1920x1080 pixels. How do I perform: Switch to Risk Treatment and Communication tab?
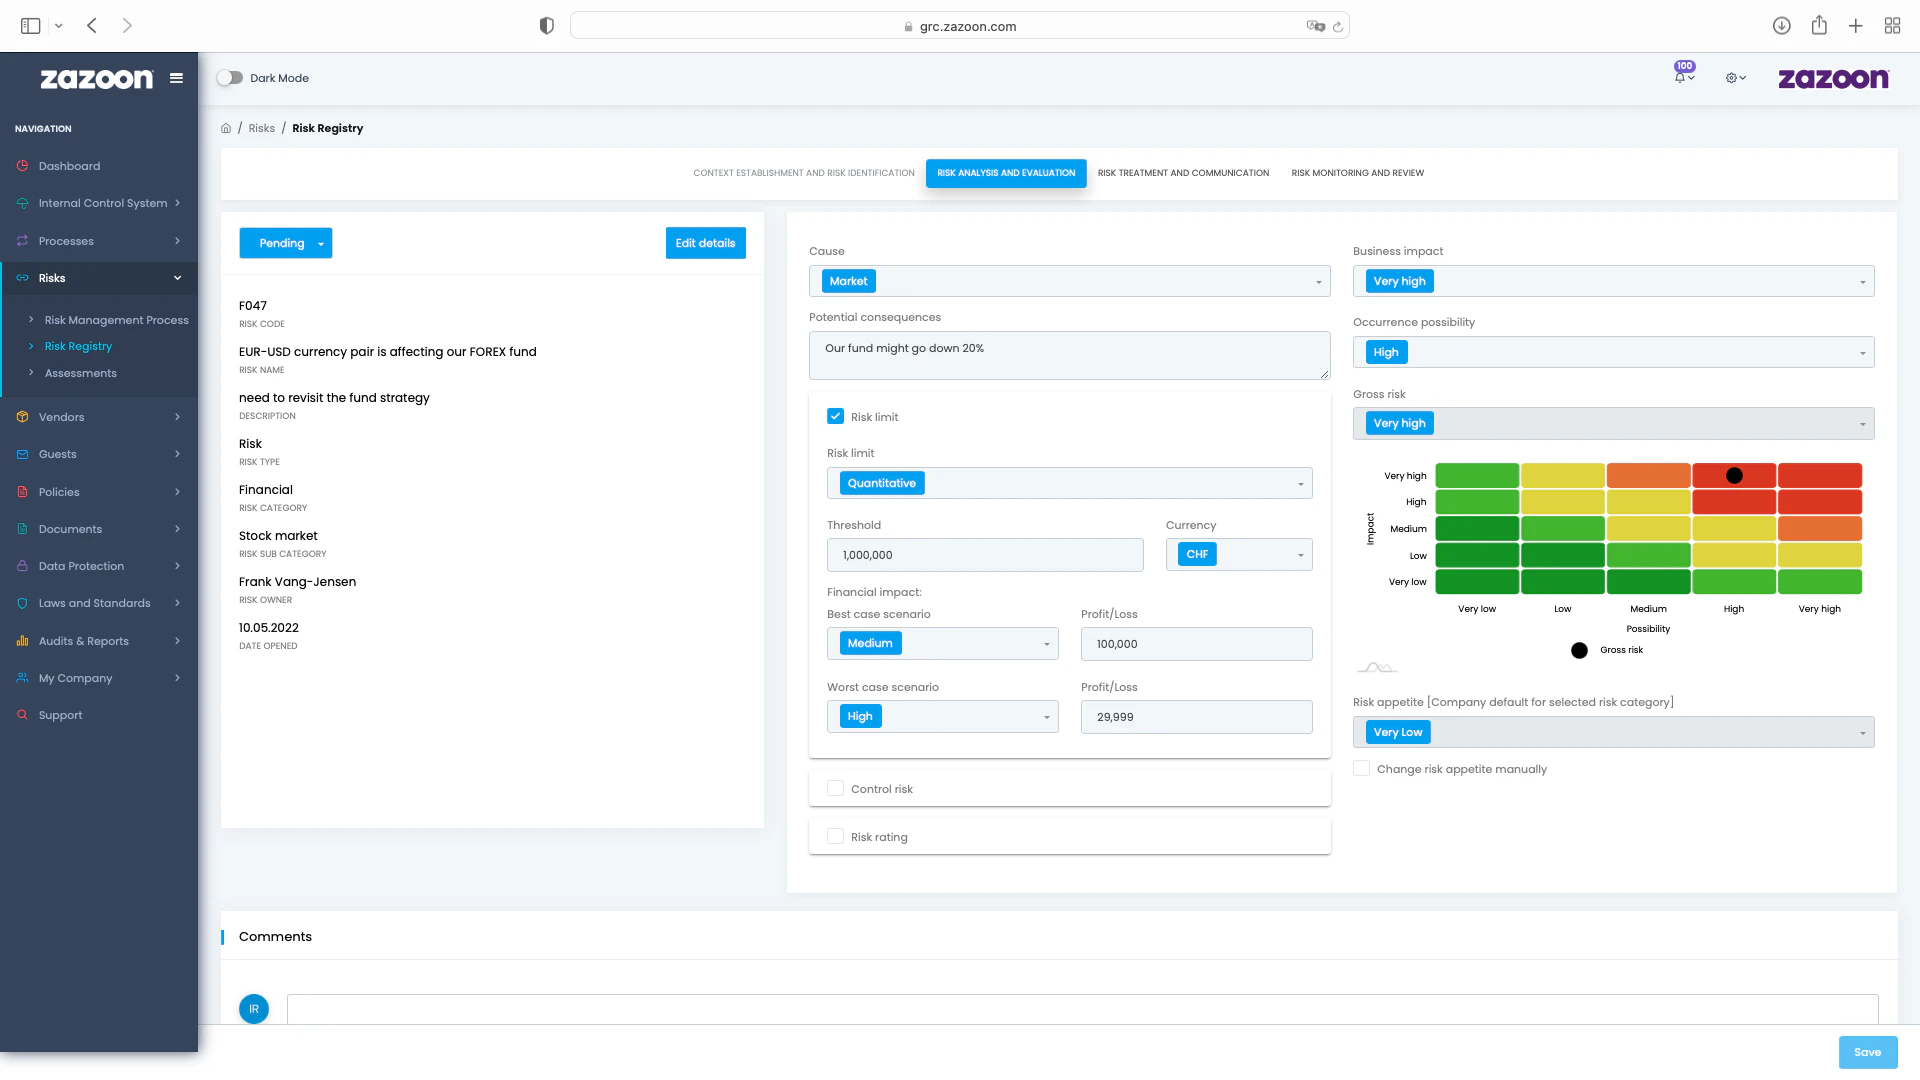1183,173
